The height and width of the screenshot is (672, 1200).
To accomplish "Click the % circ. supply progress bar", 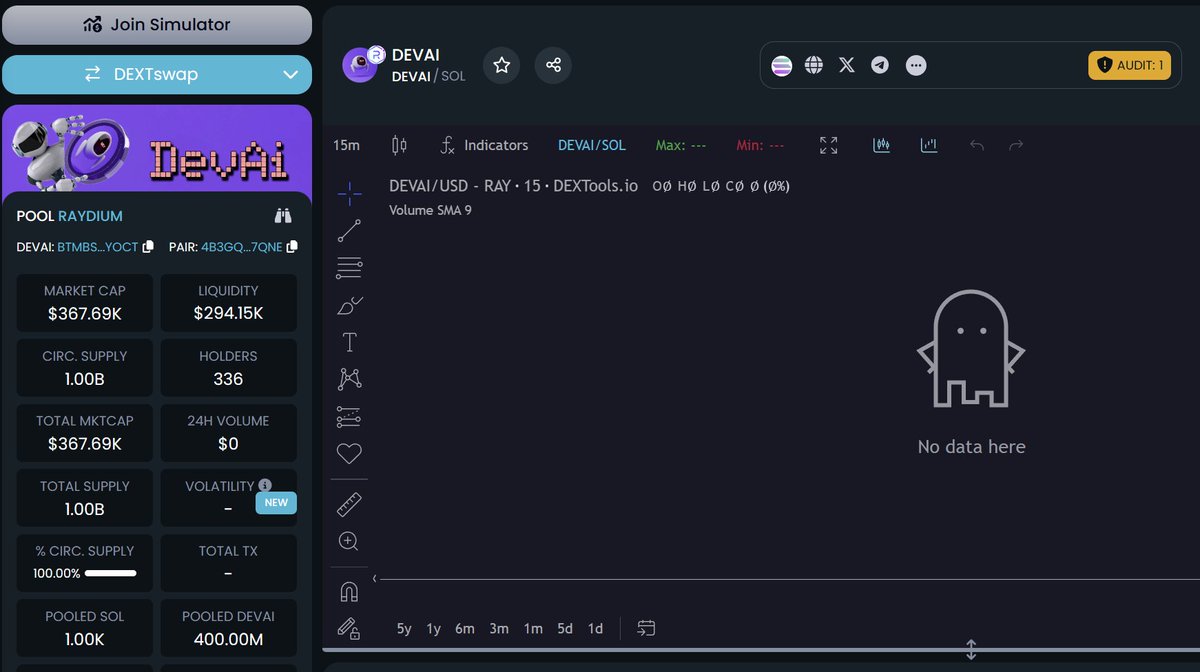I will [111, 574].
